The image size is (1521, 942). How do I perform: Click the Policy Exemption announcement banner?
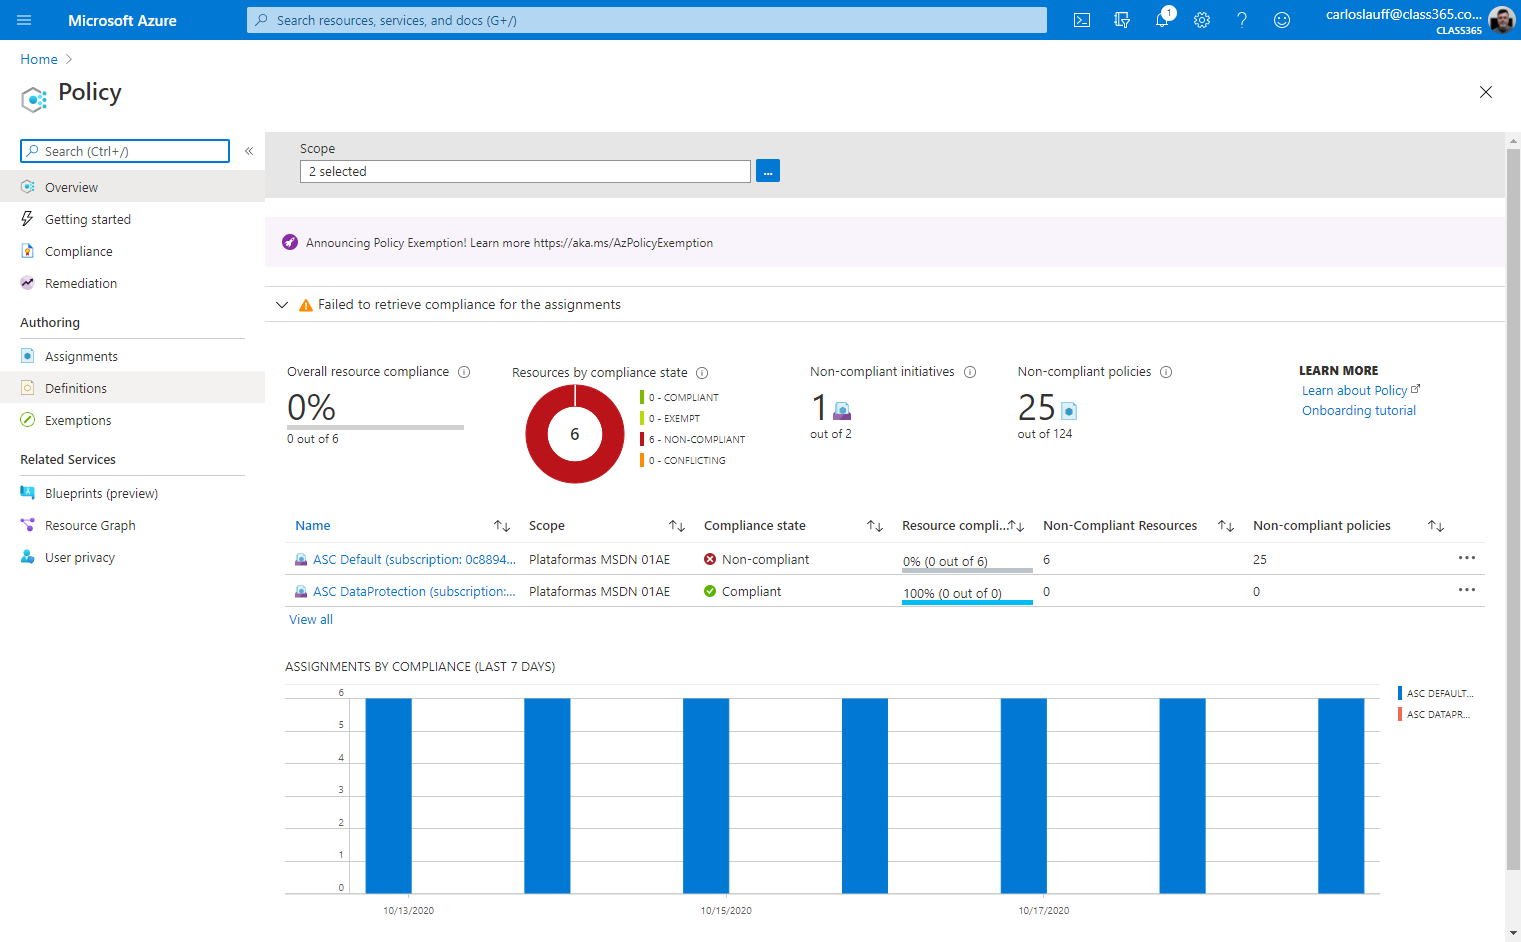point(885,242)
